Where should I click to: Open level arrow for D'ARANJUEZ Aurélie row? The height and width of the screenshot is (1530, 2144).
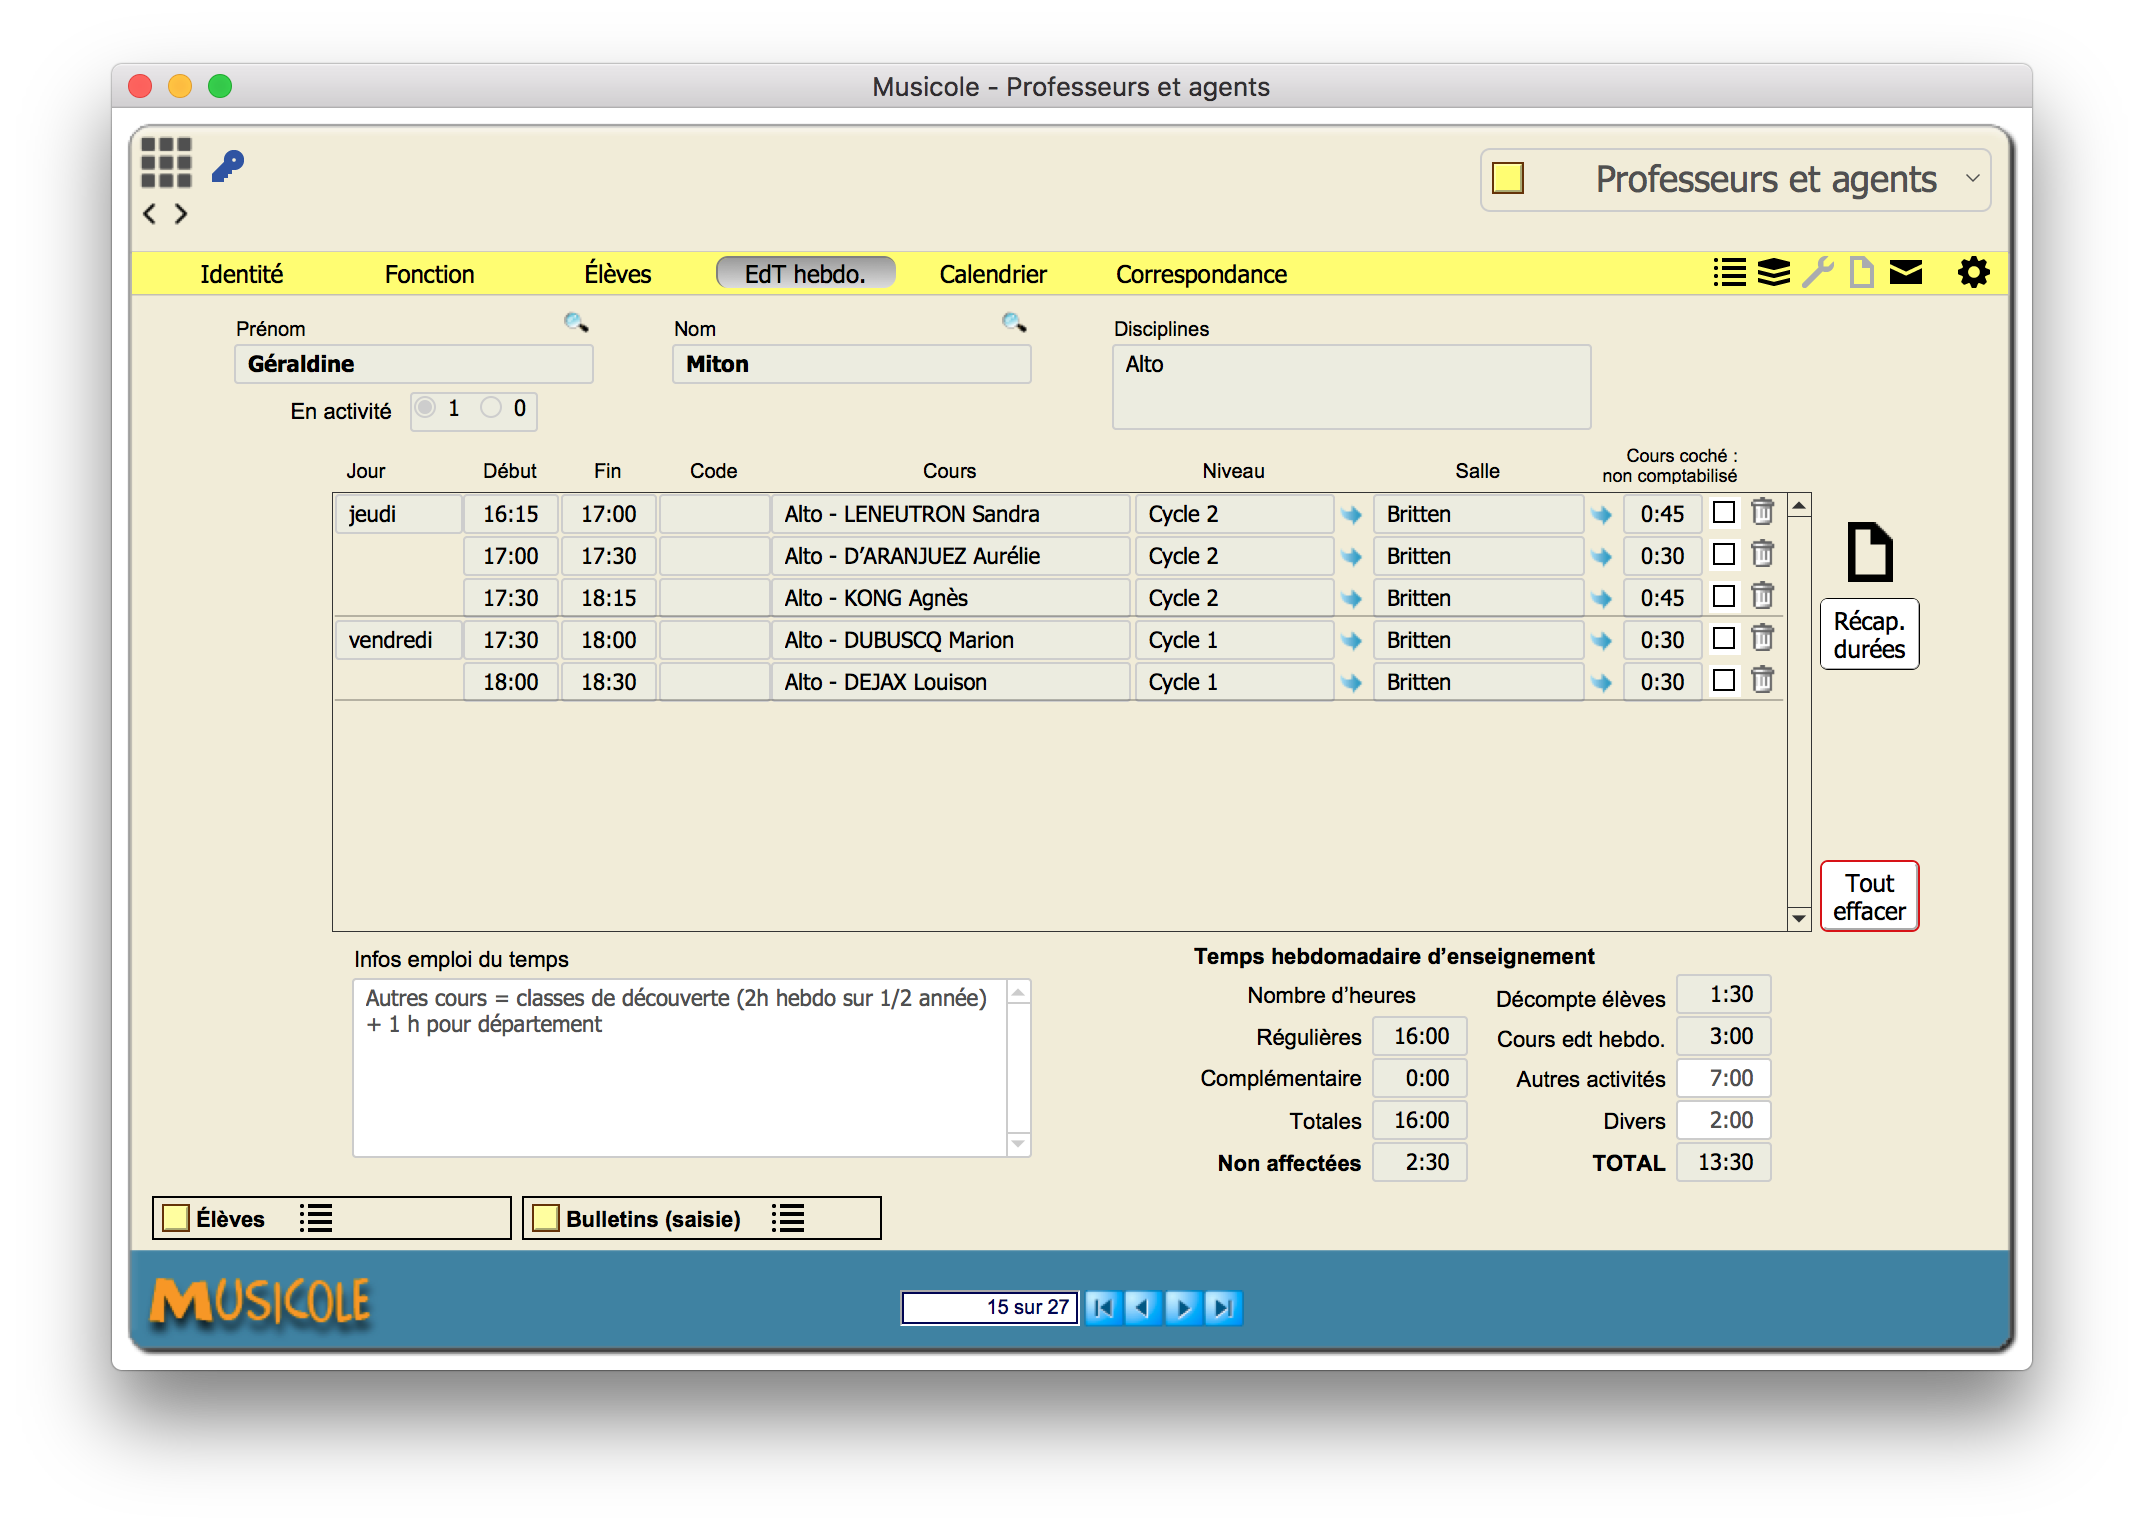pyautogui.click(x=1352, y=556)
